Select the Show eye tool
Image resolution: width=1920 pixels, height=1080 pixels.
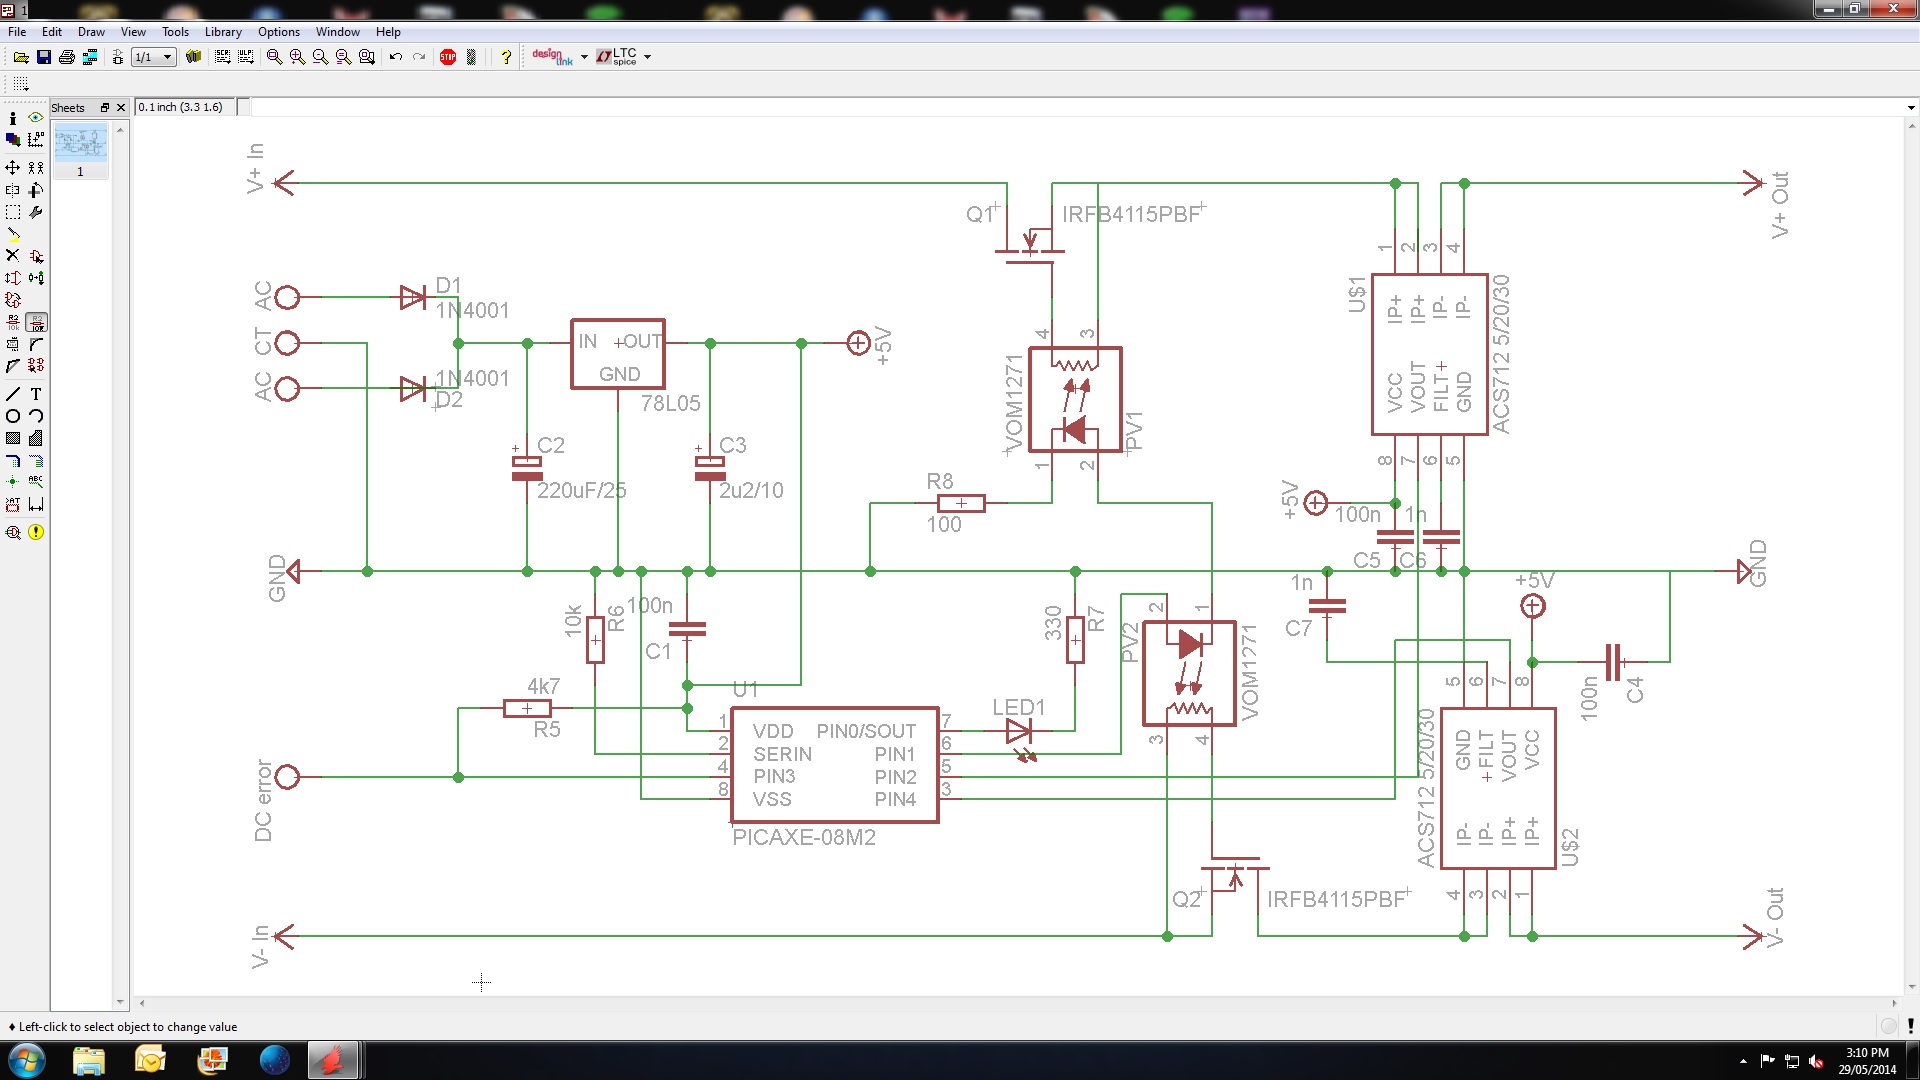pos(36,118)
